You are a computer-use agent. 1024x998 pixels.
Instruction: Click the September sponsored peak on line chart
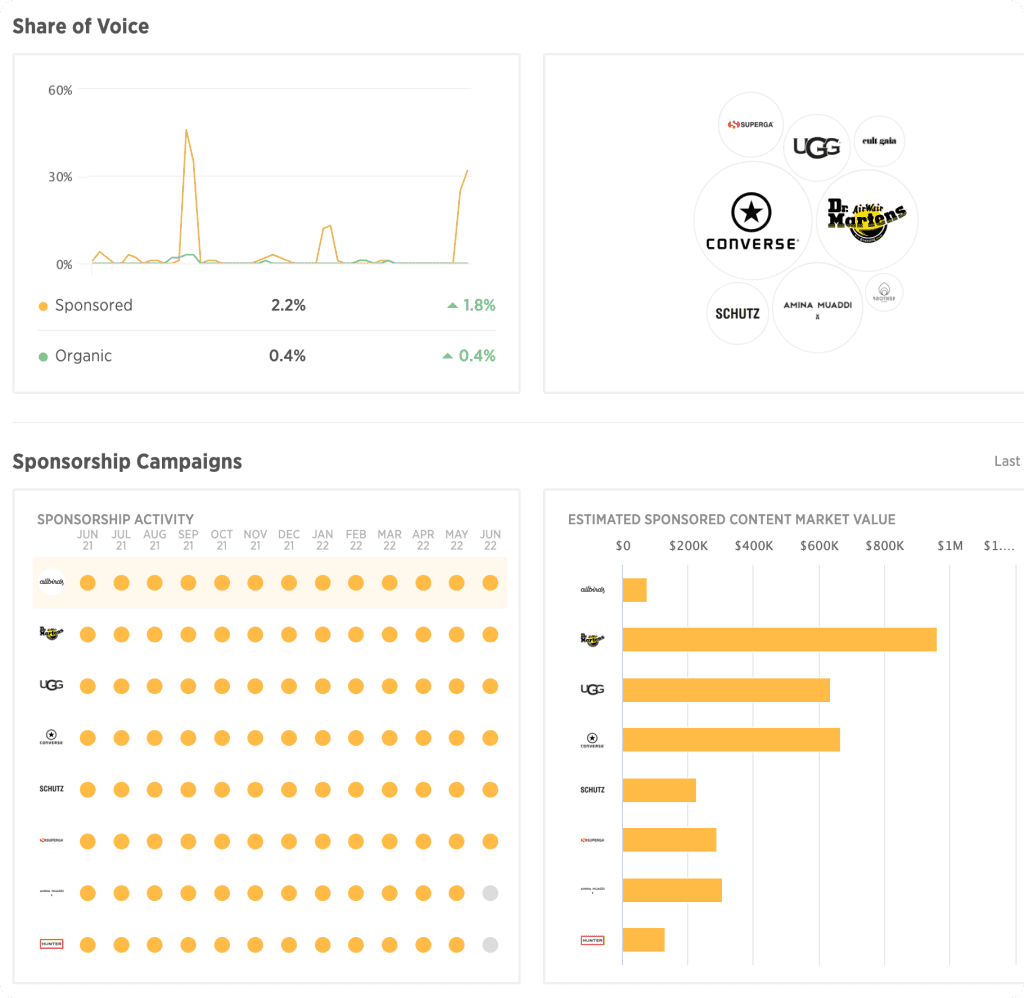tap(186, 130)
